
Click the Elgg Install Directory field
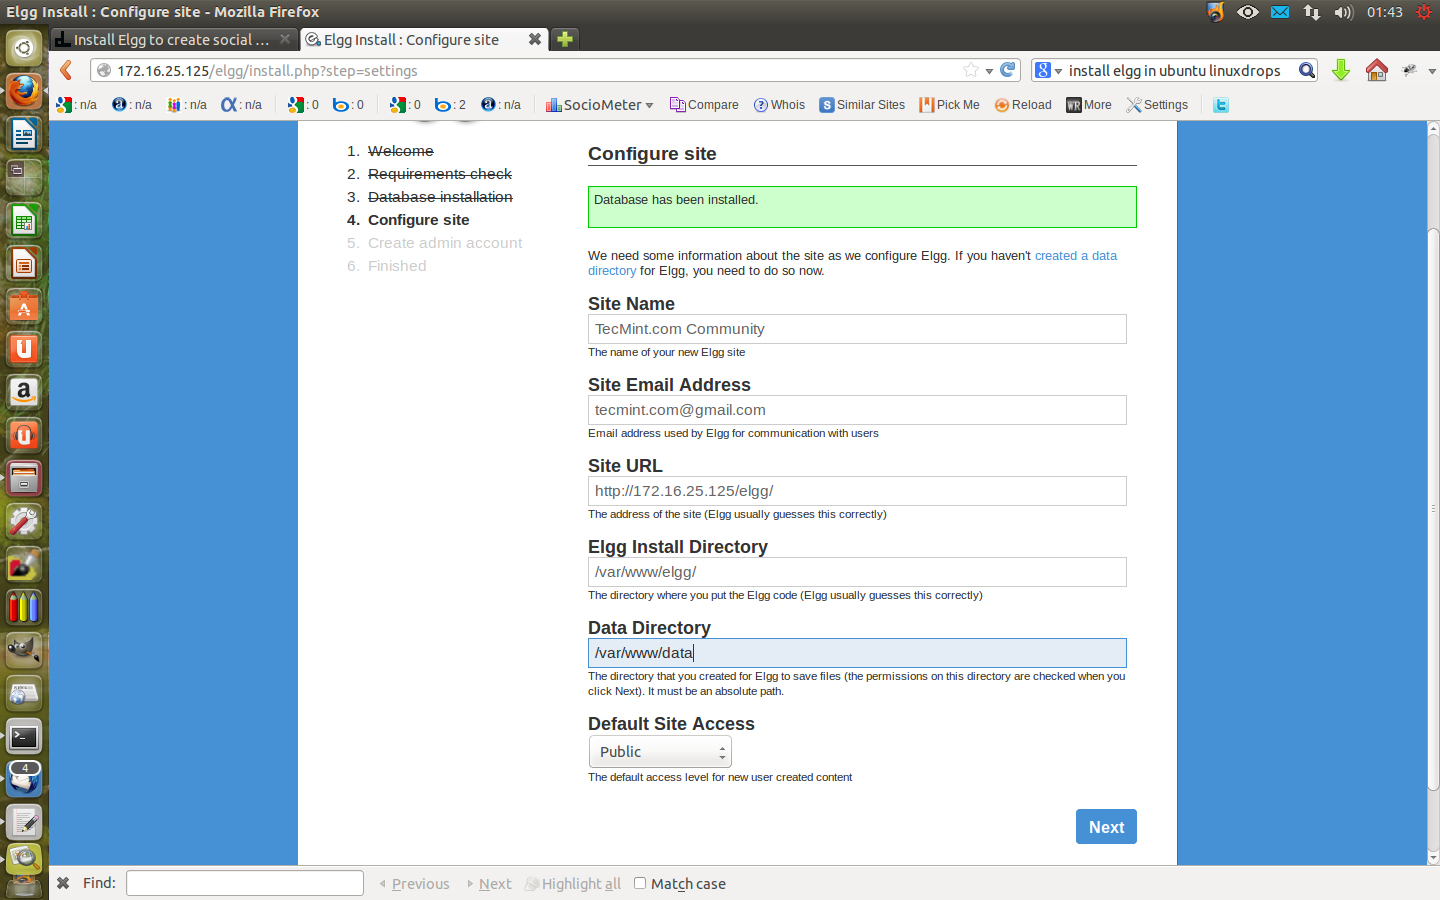click(x=857, y=572)
